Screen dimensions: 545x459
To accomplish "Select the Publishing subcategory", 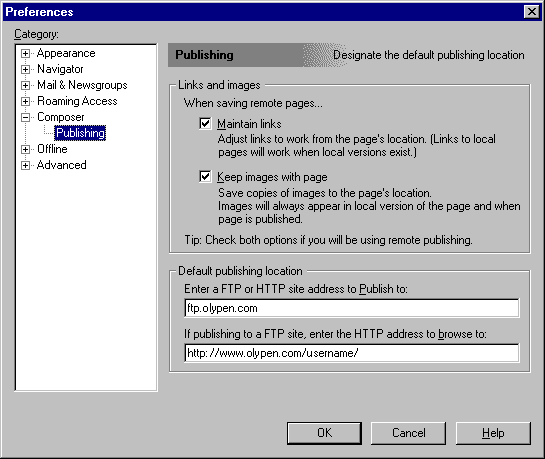I will click(x=80, y=133).
